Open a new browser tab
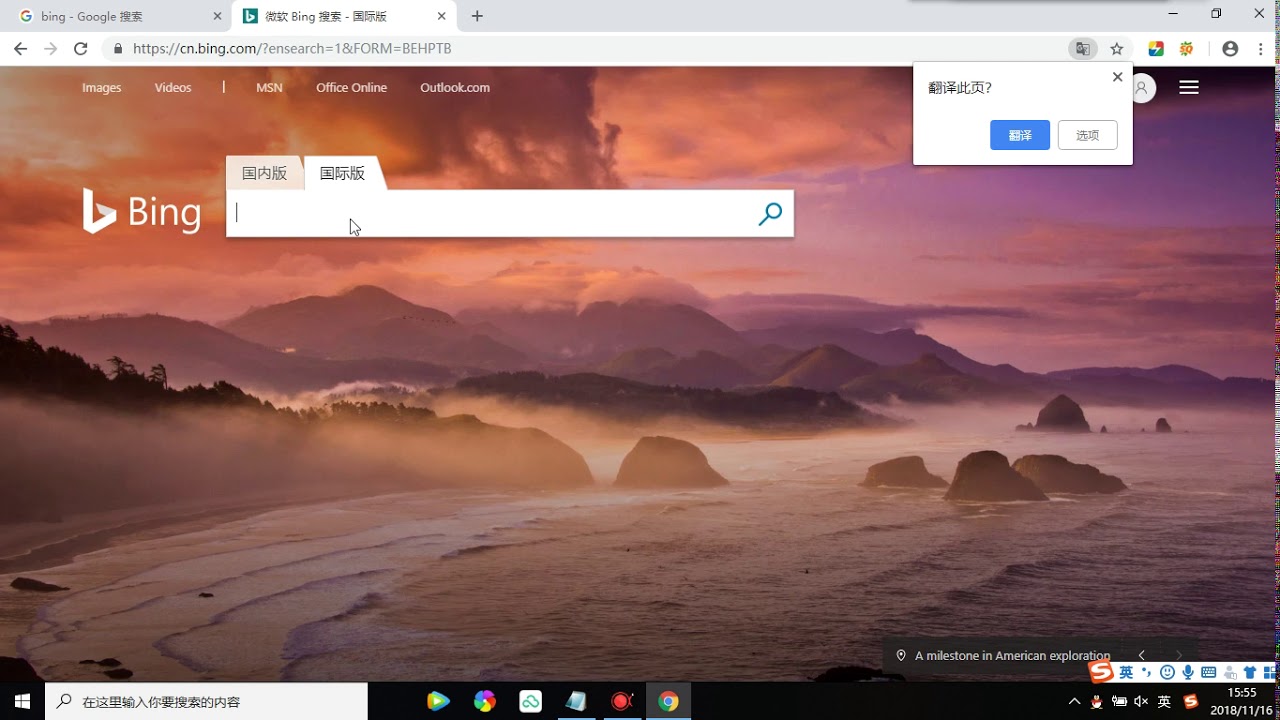 [x=477, y=16]
